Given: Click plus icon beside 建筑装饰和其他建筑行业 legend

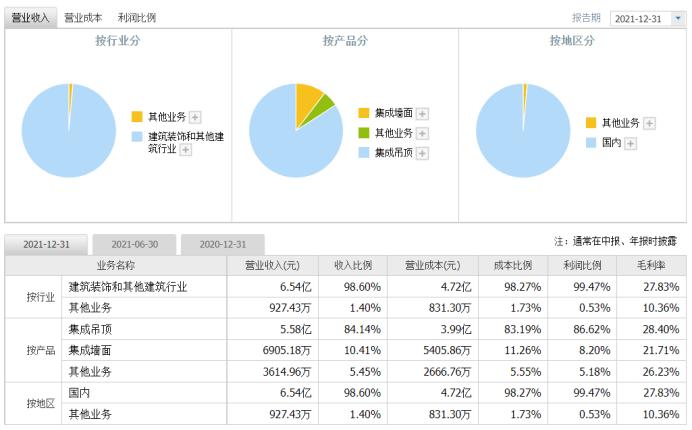Looking at the screenshot, I should [x=185, y=149].
